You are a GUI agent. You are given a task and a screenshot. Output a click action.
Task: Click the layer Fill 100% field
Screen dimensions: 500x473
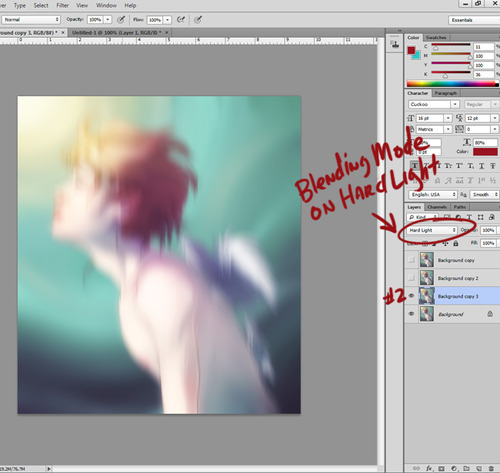[488, 243]
